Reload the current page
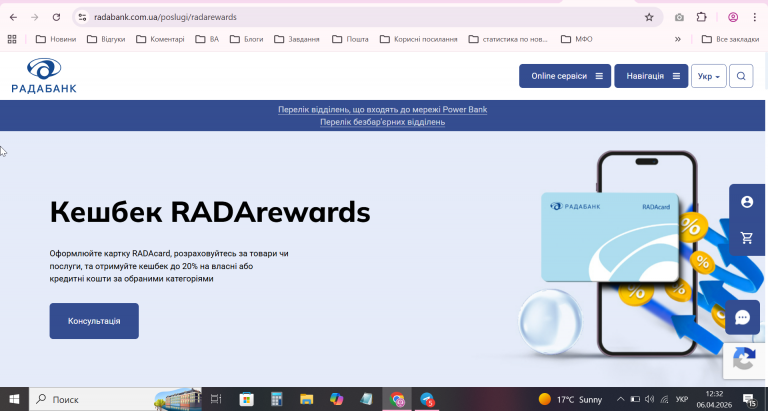Image resolution: width=768 pixels, height=411 pixels. tap(56, 17)
